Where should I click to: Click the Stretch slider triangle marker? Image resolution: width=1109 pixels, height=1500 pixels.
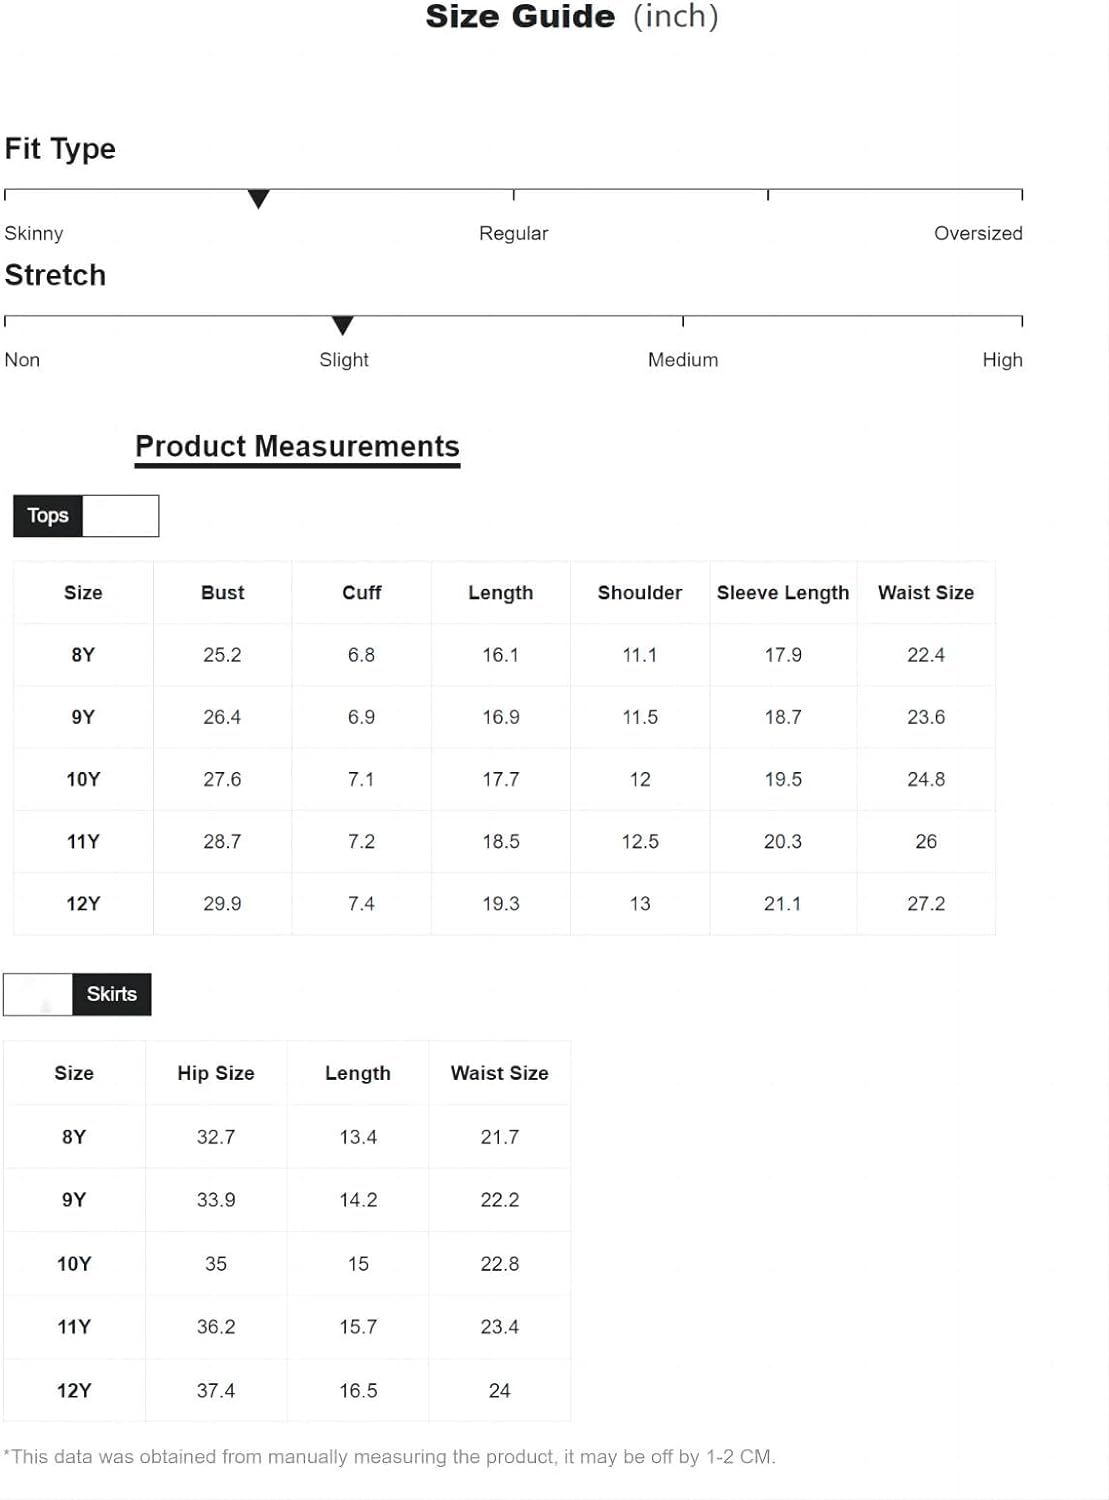(x=343, y=326)
